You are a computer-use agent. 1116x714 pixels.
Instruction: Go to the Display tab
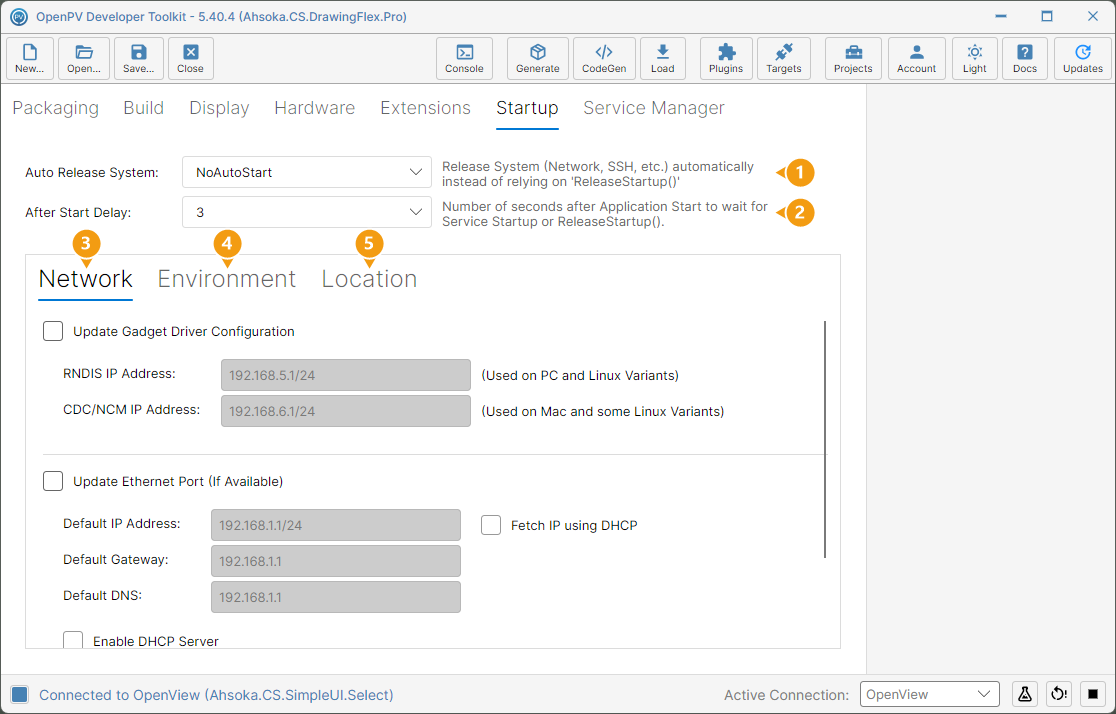click(x=219, y=108)
